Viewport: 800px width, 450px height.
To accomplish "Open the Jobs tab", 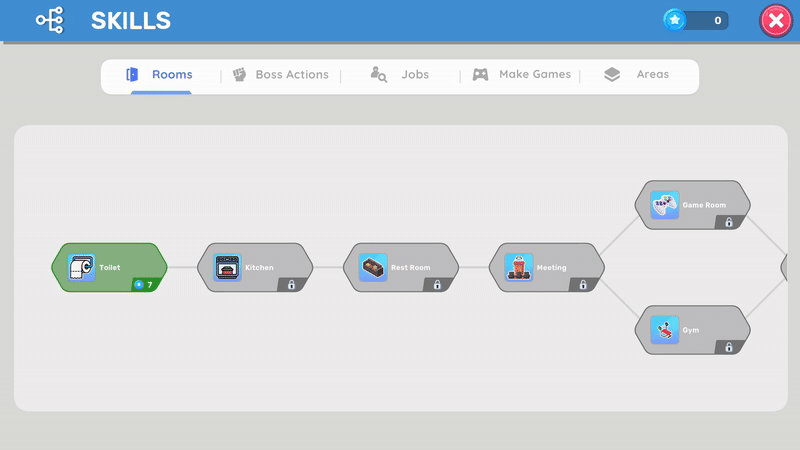I will tap(401, 75).
